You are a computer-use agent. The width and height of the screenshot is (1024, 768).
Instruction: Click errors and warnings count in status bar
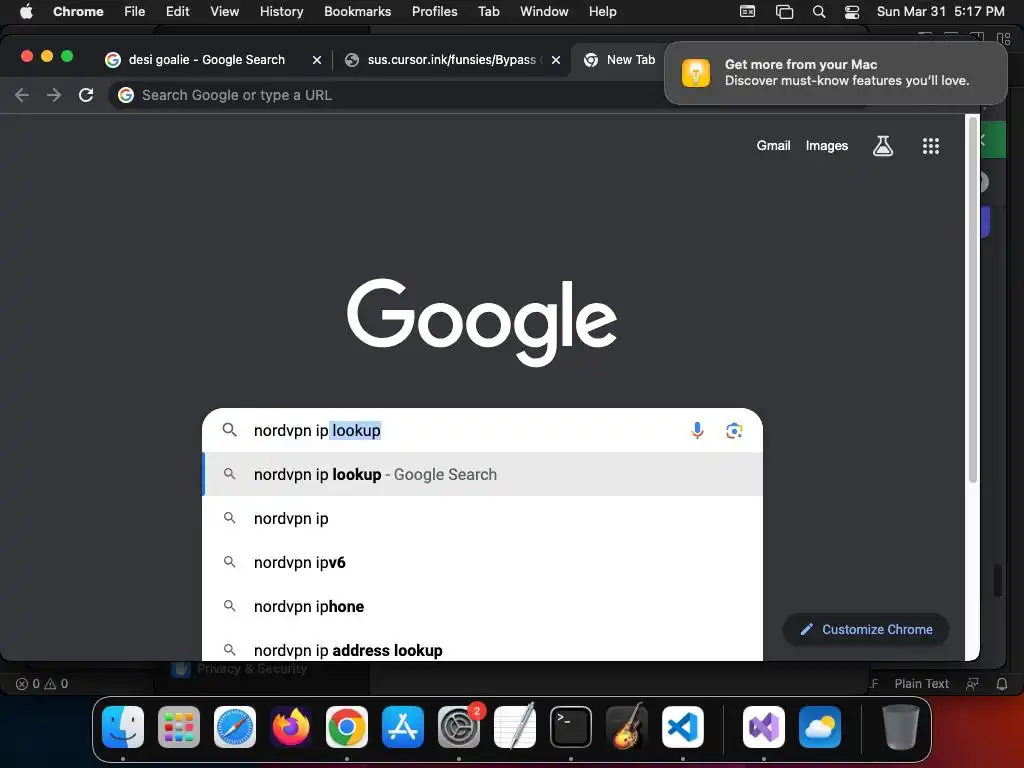pos(42,684)
